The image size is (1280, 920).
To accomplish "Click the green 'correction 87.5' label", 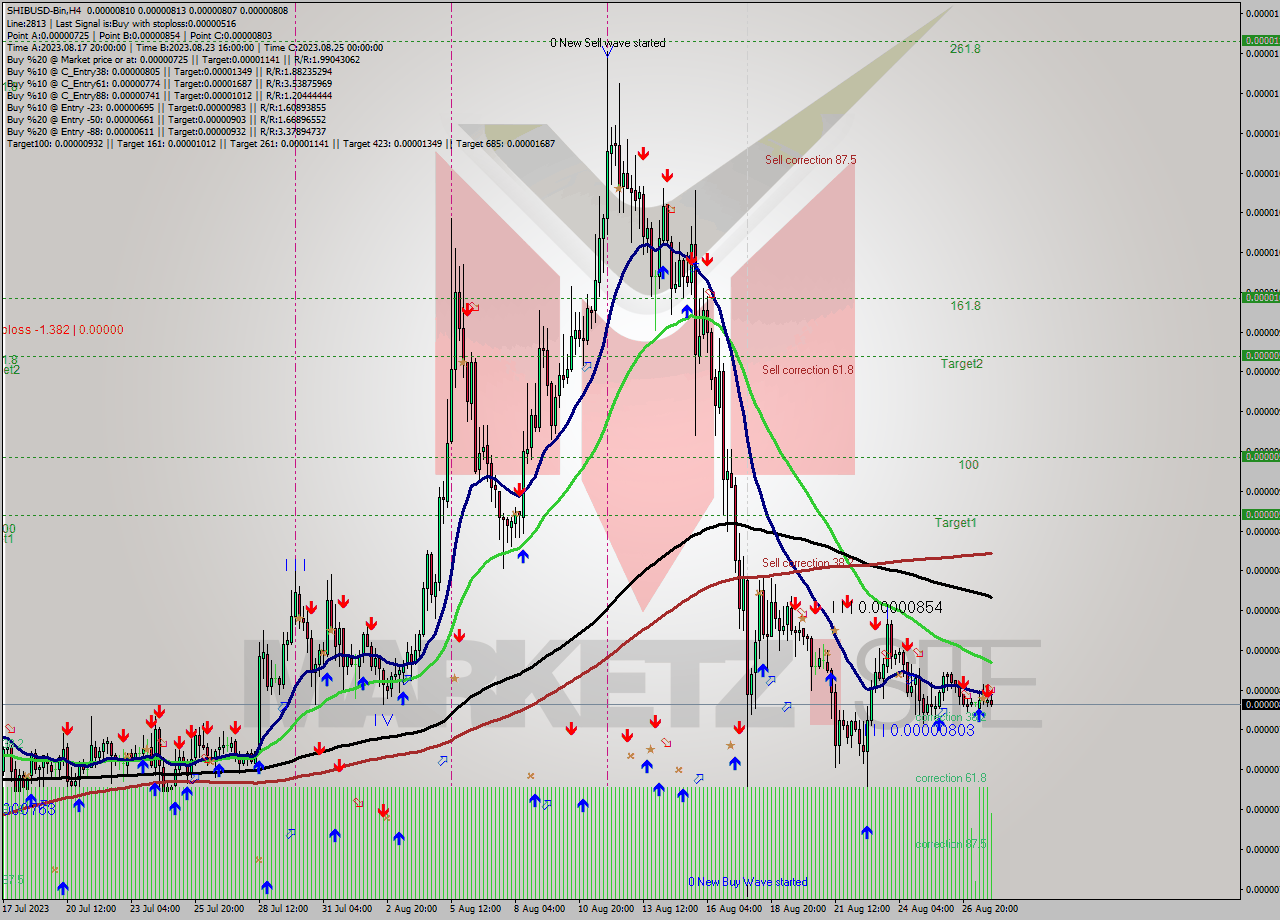I will (951, 844).
